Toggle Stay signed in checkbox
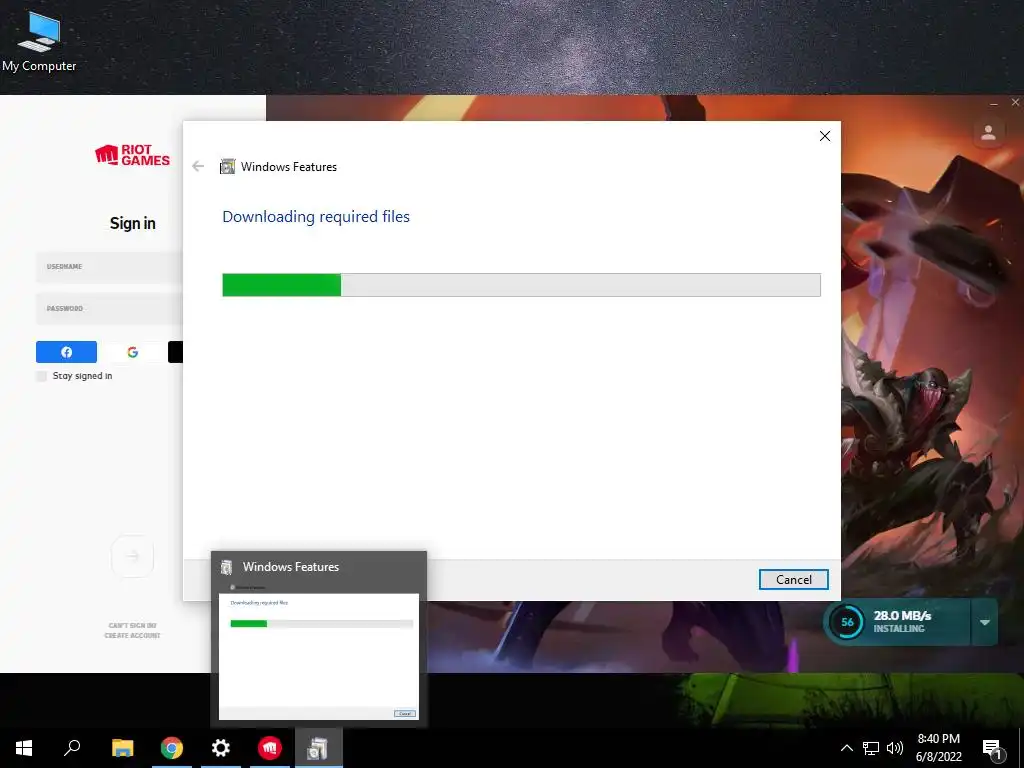 (x=42, y=376)
